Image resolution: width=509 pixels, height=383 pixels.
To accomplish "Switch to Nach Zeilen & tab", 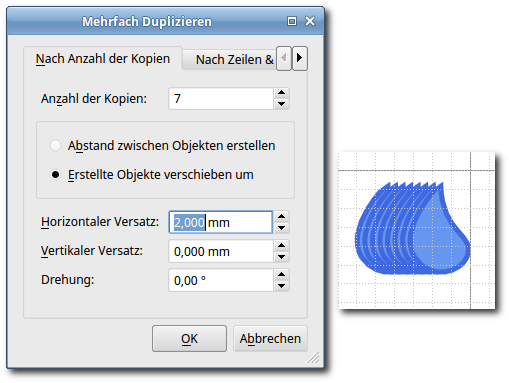I will pos(230,60).
